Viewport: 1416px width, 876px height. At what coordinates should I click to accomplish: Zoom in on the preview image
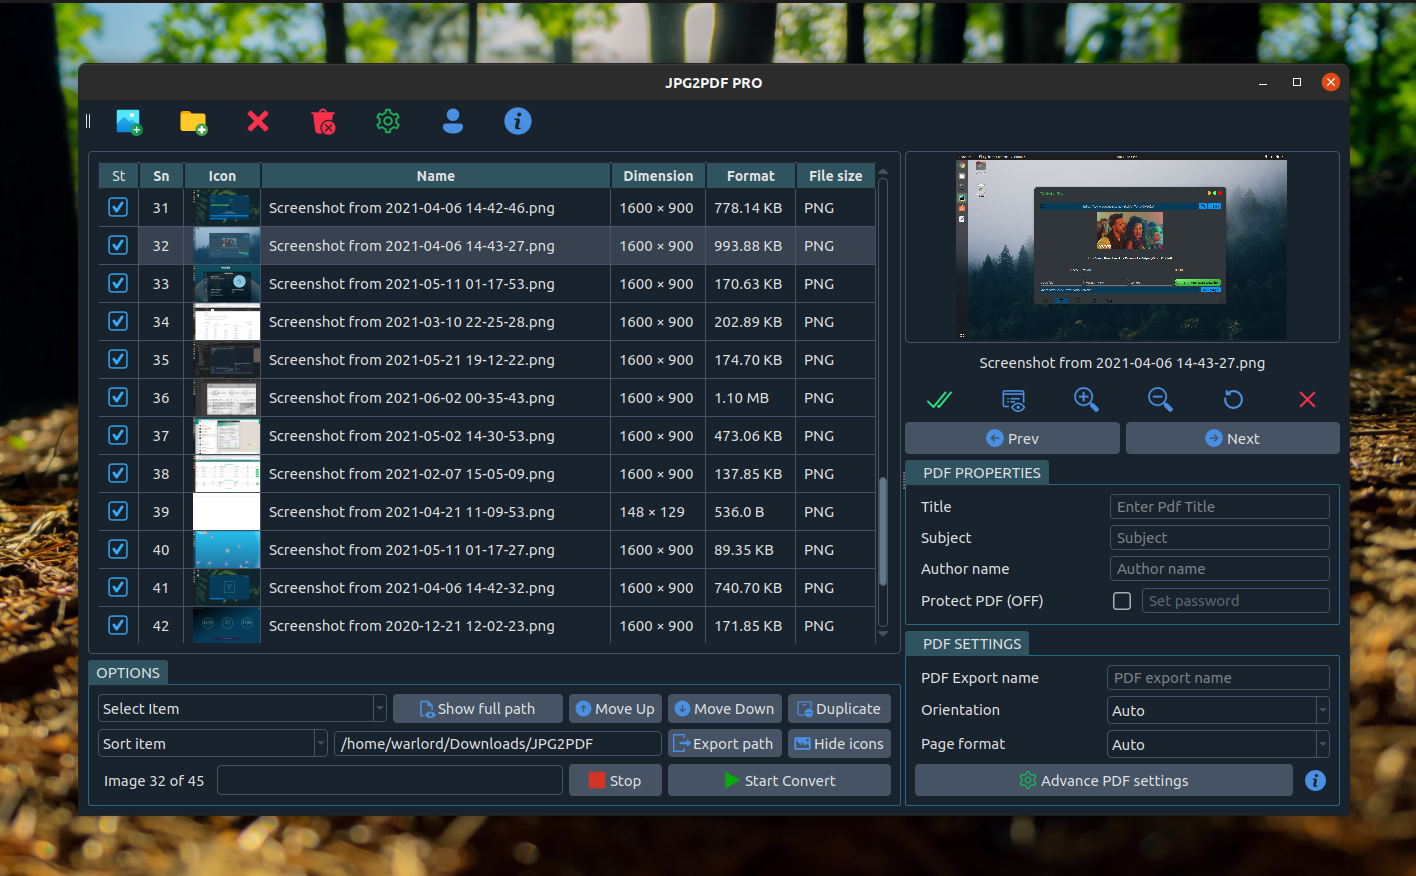point(1086,400)
